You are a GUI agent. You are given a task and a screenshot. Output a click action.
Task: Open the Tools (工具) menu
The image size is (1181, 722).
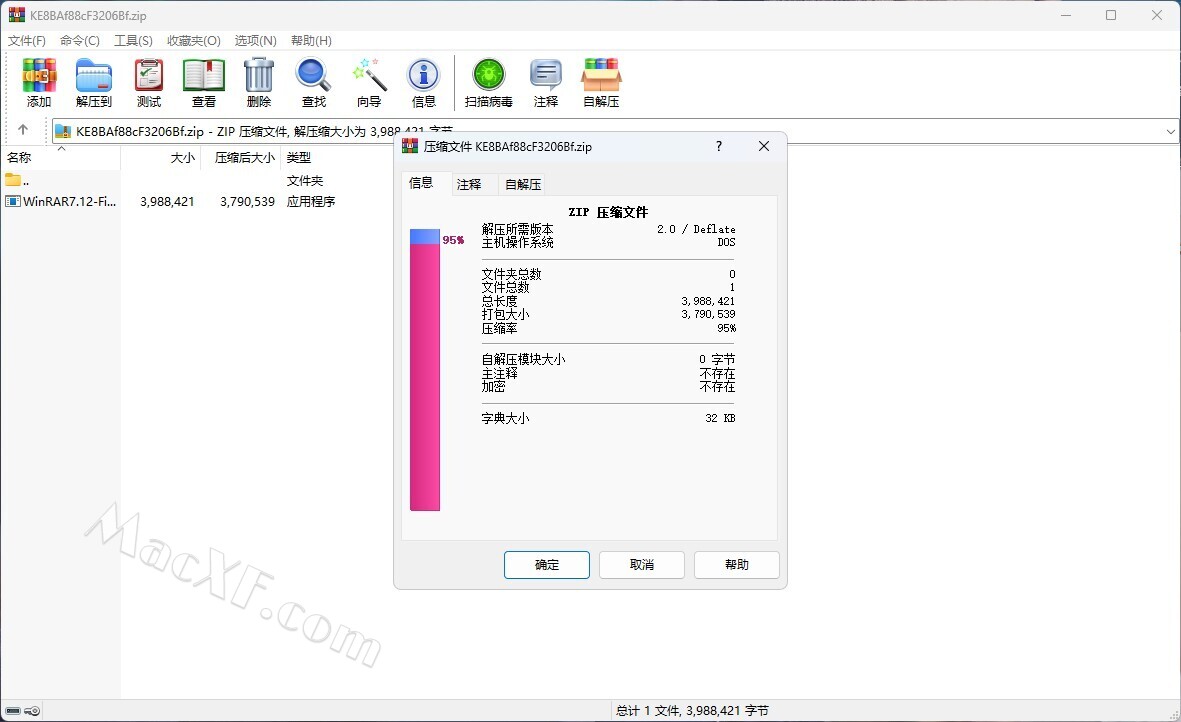click(133, 41)
